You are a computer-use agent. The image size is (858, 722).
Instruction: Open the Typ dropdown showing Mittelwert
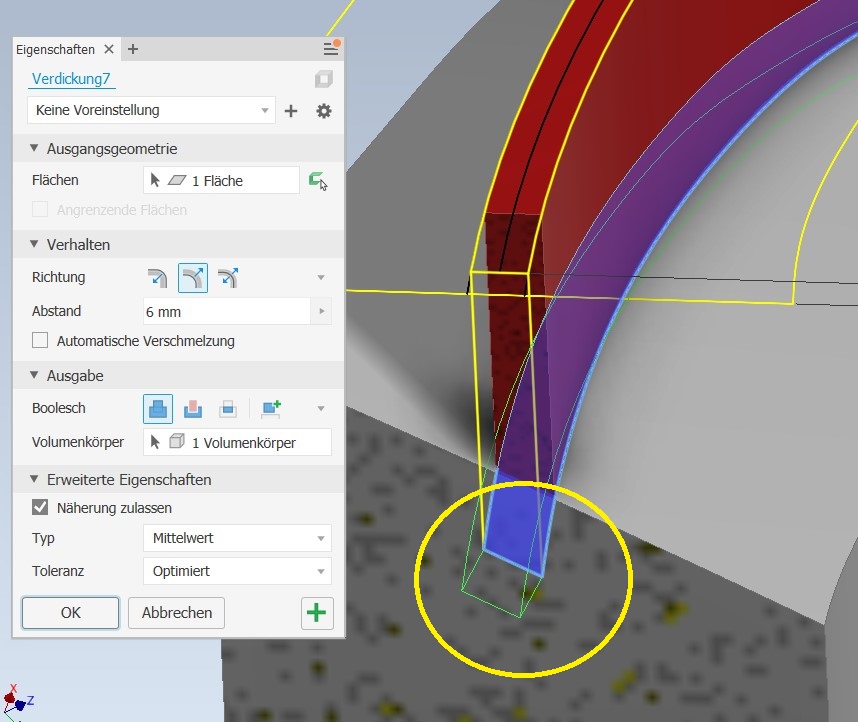(237, 538)
